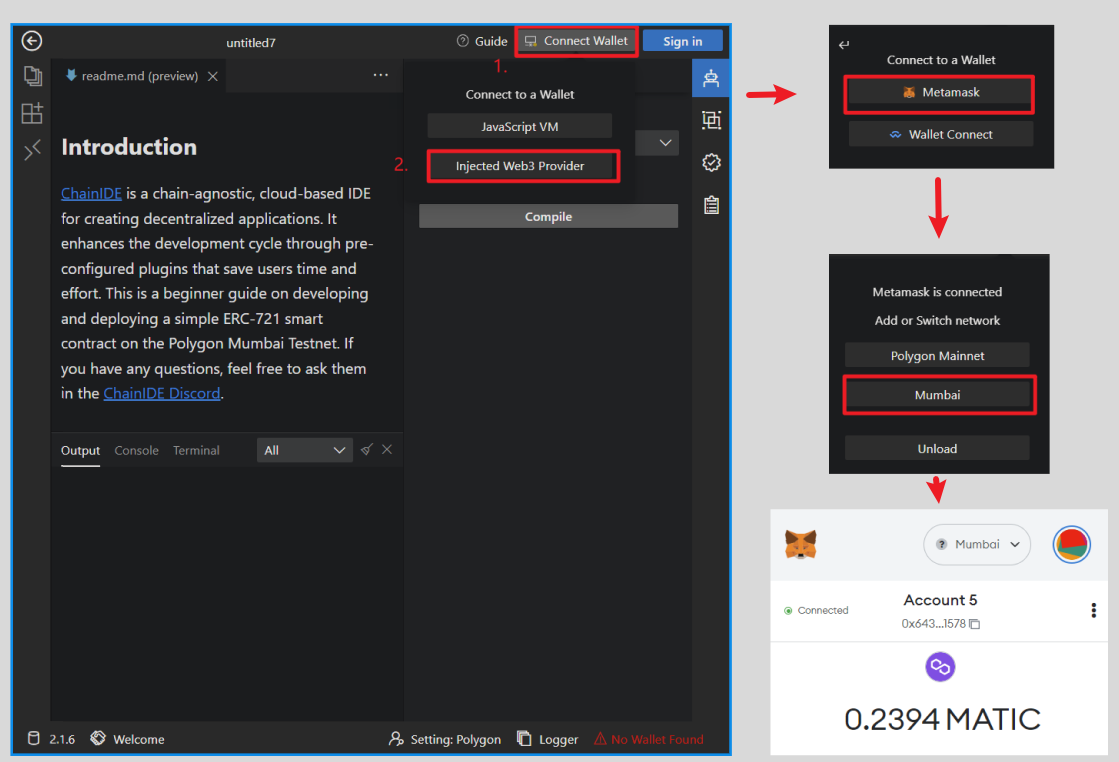Viewport: 1119px width, 762px height.
Task: Click the Sign in button
Action: (x=682, y=41)
